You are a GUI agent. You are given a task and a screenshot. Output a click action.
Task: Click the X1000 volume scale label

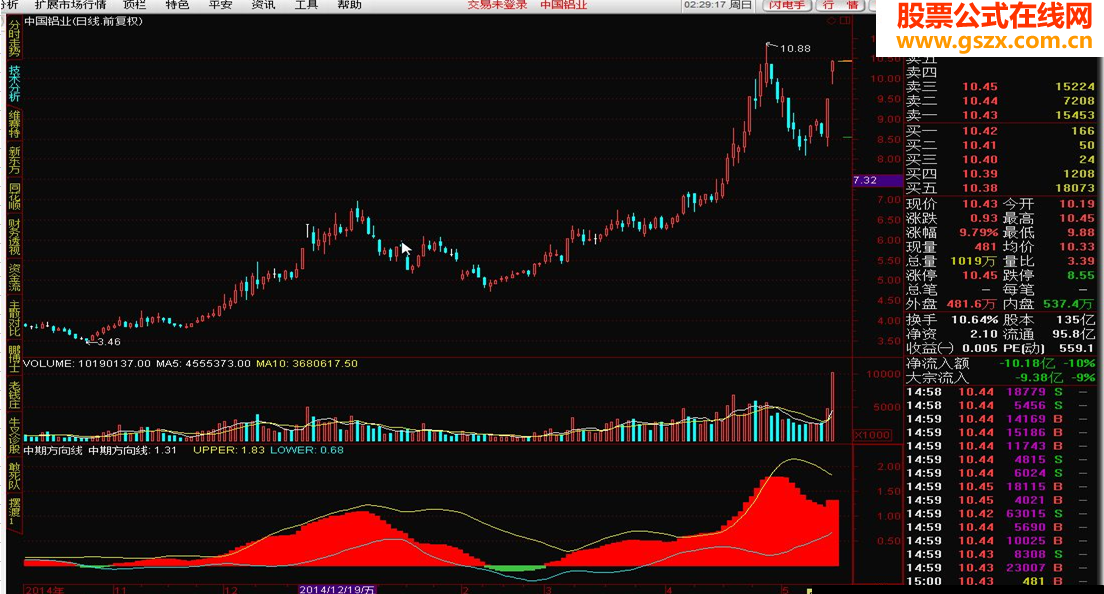873,435
